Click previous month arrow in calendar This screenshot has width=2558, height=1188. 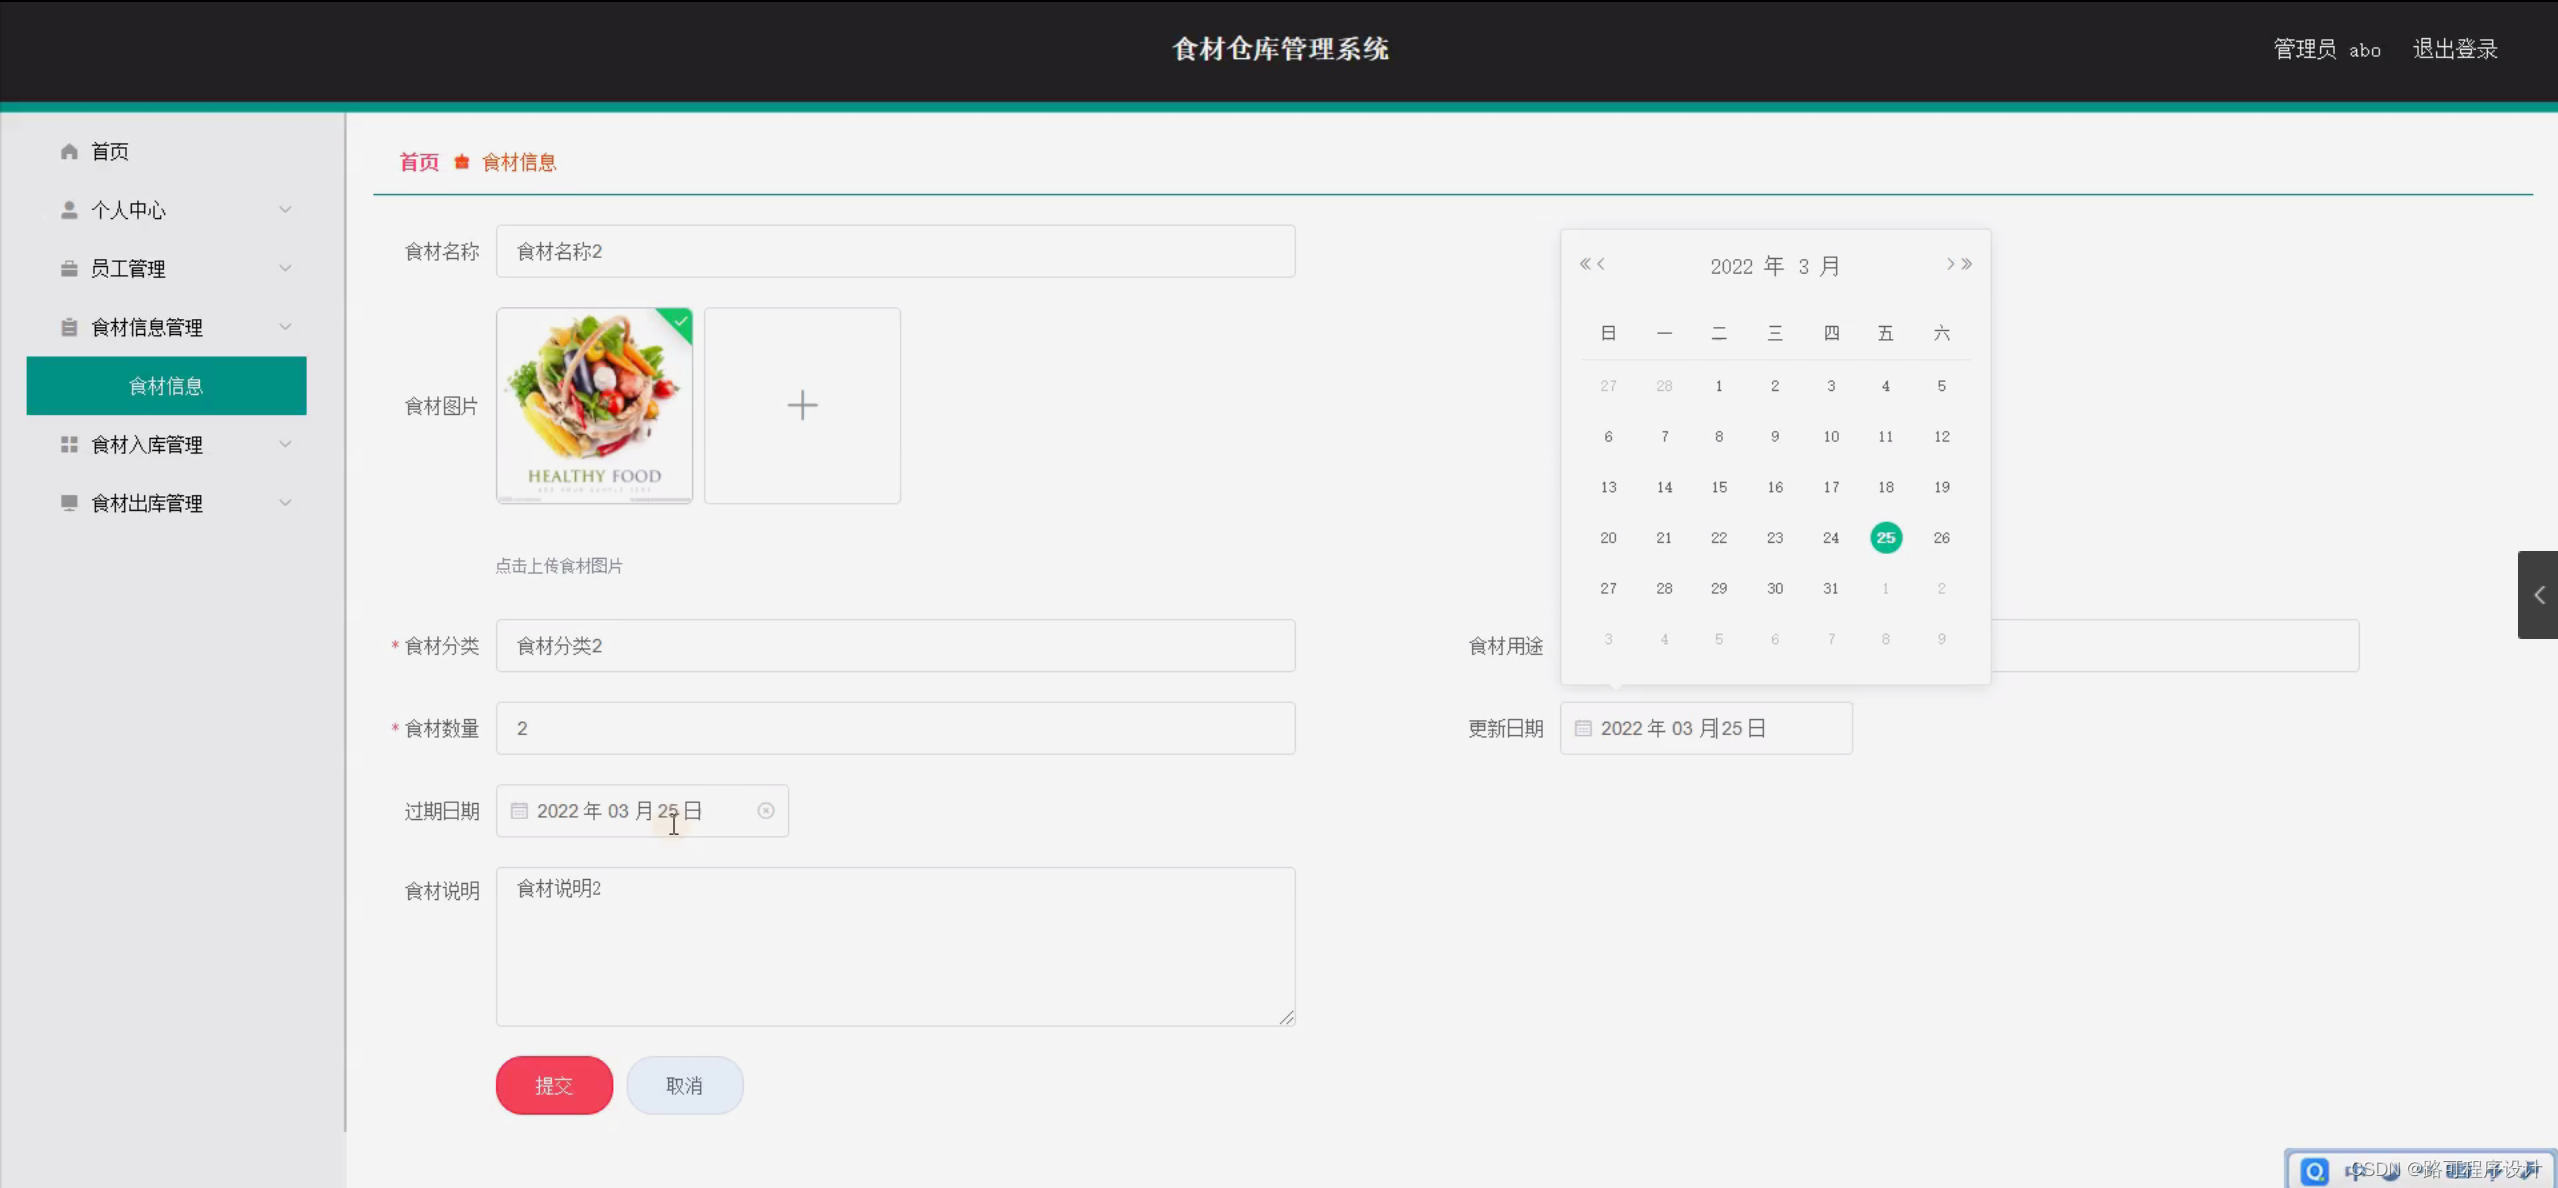pyautogui.click(x=1602, y=264)
